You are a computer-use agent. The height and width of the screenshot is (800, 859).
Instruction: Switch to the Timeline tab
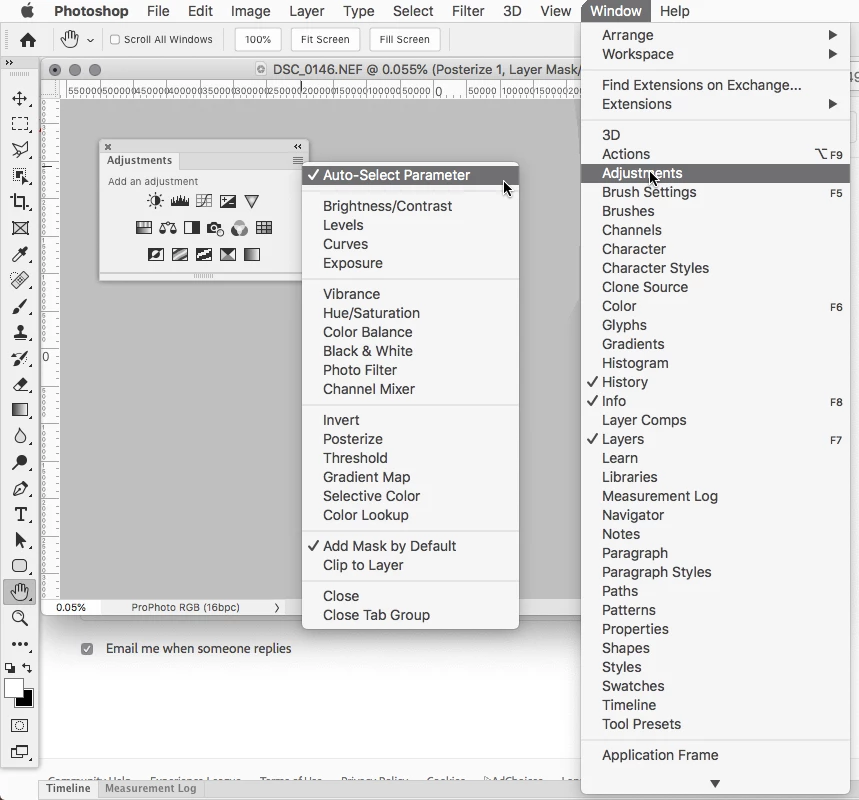(x=68, y=788)
